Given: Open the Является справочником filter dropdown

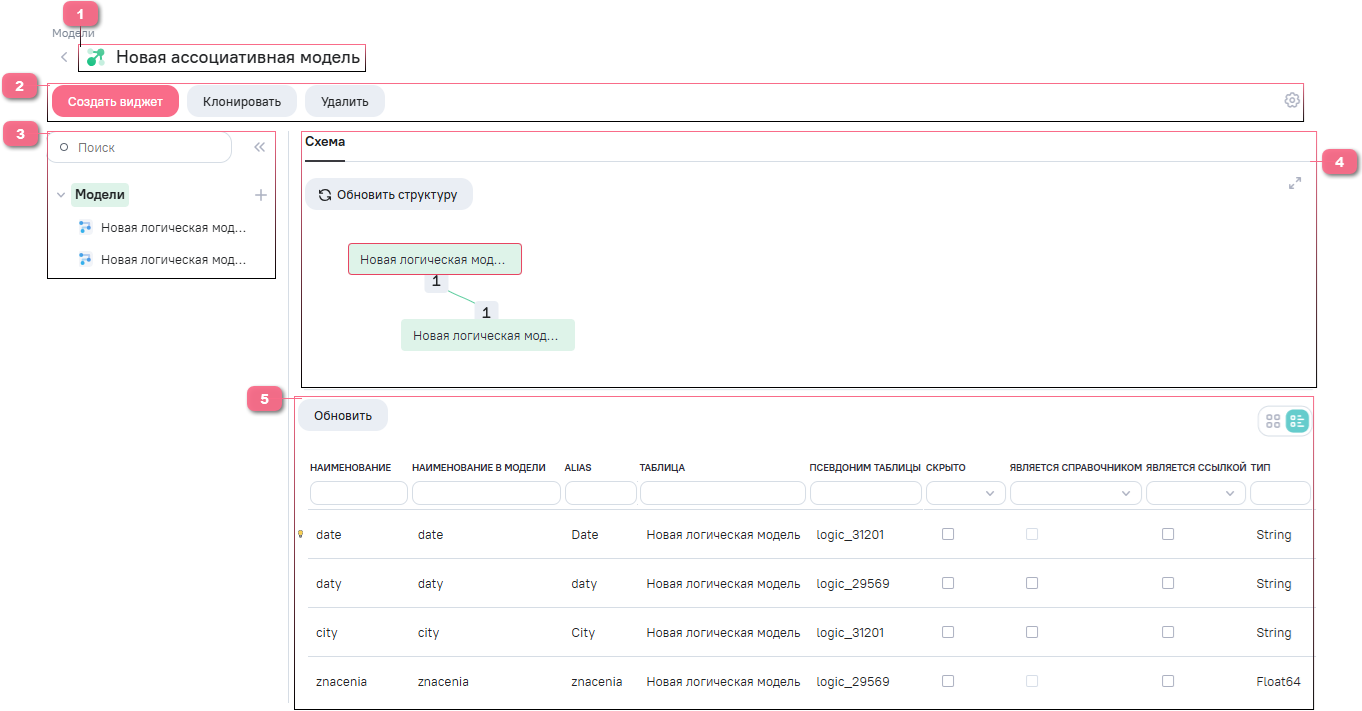Looking at the screenshot, I should pos(1076,493).
